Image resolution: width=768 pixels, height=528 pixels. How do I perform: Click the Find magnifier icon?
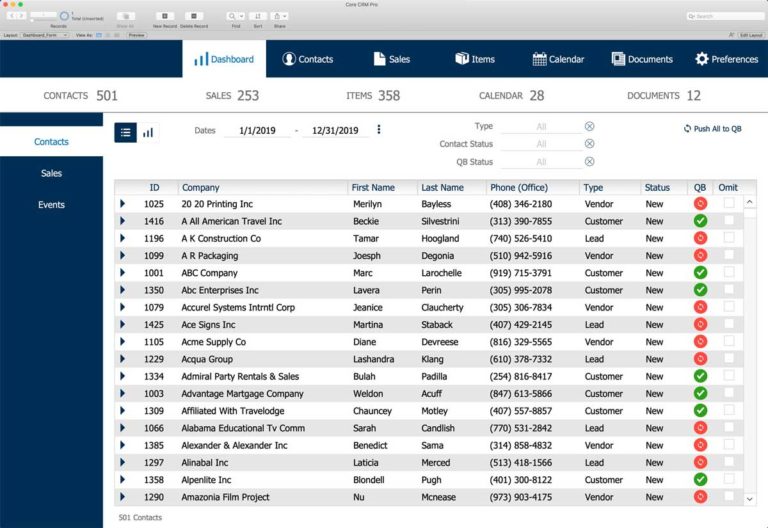232,16
